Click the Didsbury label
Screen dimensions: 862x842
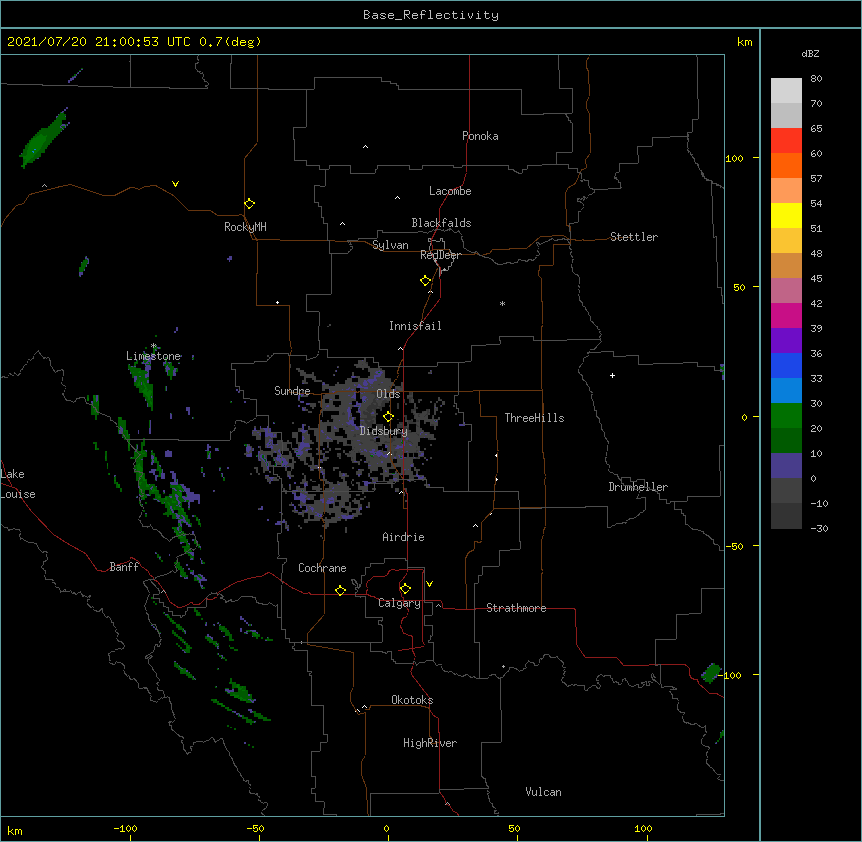(x=384, y=431)
